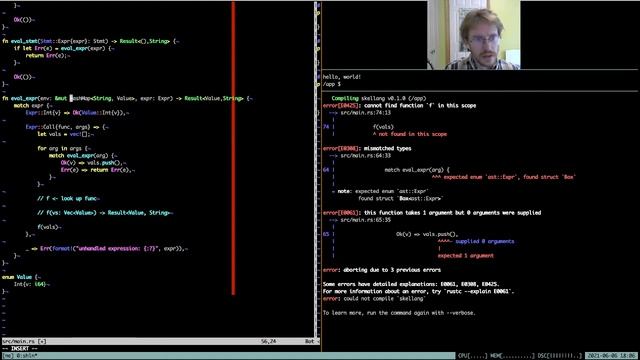This screenshot has width=640, height=360.
Task: Click the 'found struct Box<ast::Expr>' note line
Action: click(x=400, y=198)
